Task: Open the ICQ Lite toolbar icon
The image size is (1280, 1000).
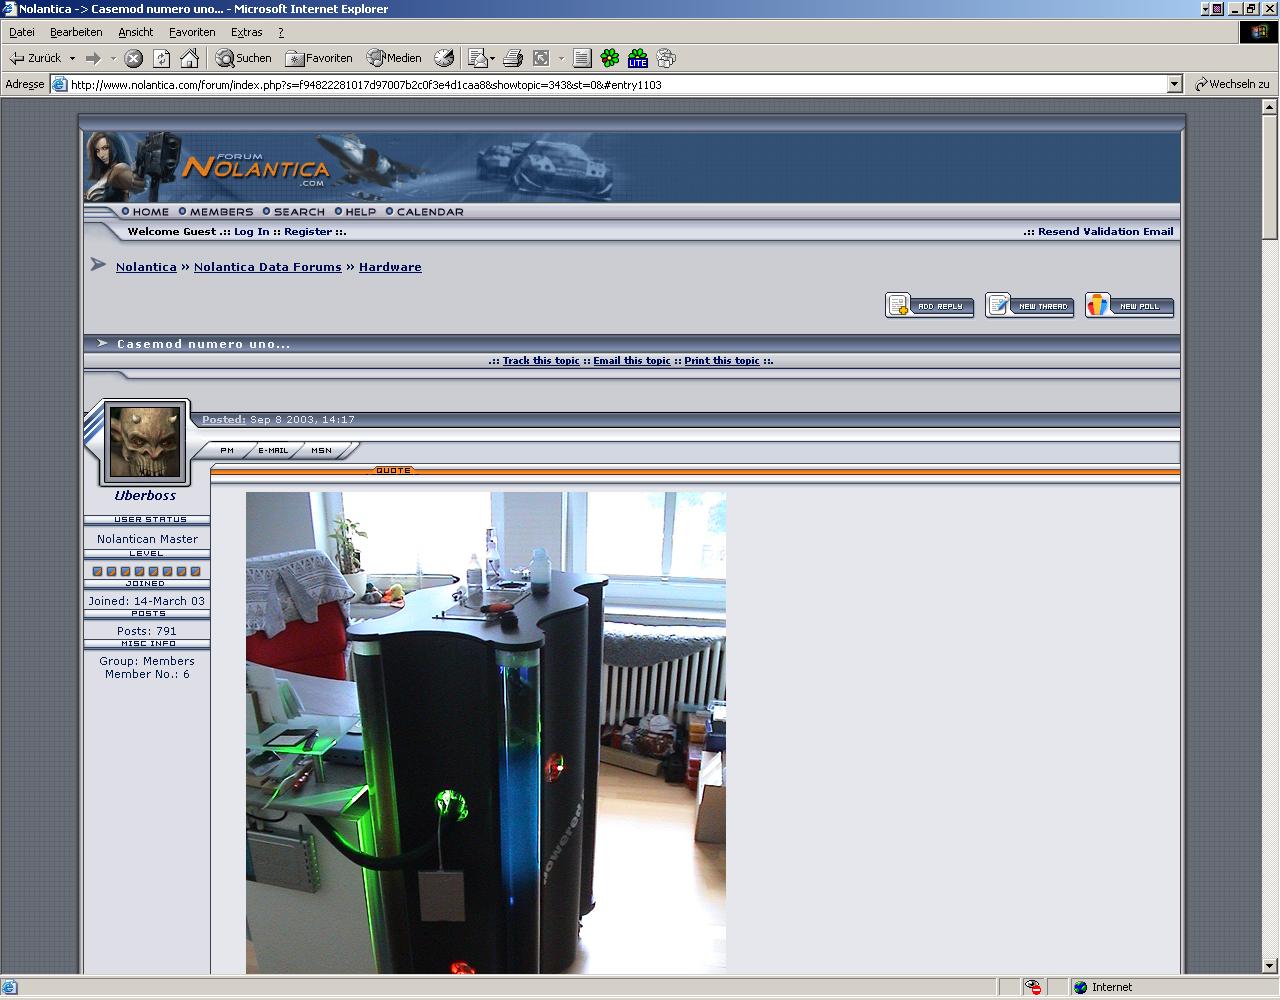Action: coord(637,58)
